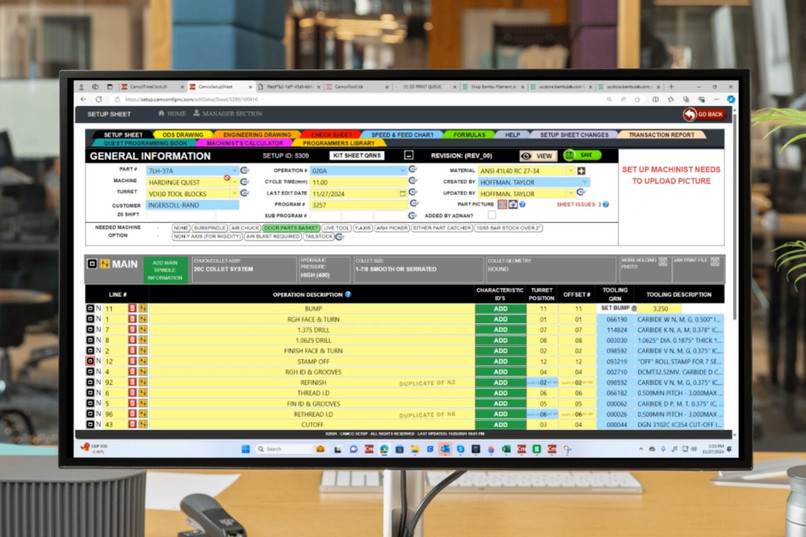Toggle the Tailstock machine option
This screenshot has width=806, height=537.
click(318, 236)
